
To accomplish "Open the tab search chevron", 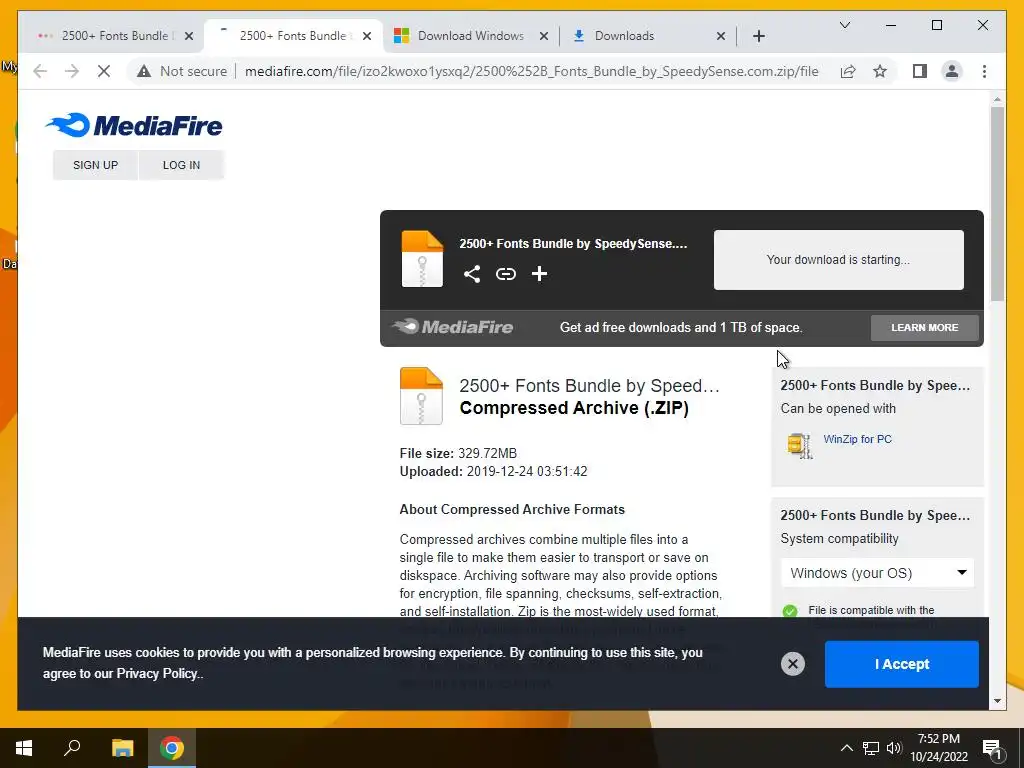I will coord(844,25).
